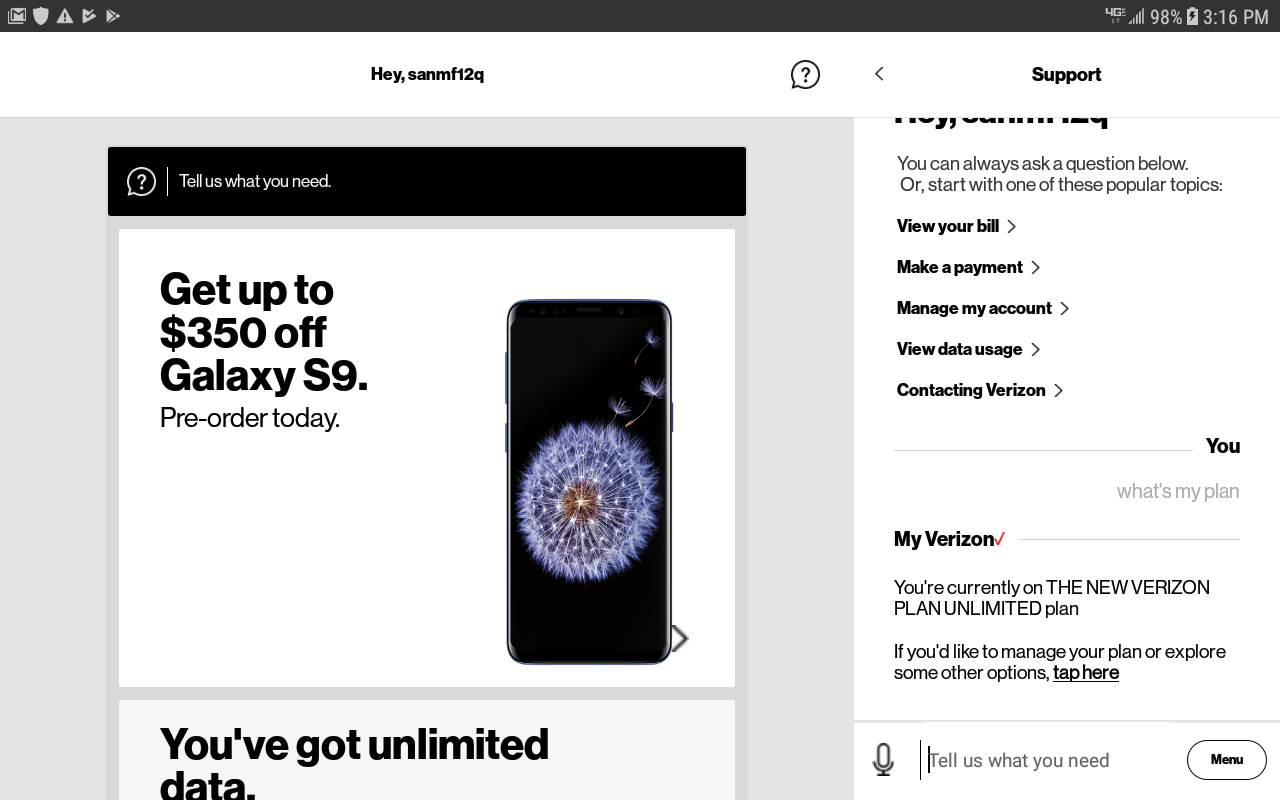Screen dimensions: 1280x800
Task: Tap the question icon in the black banner
Action: tap(141, 181)
